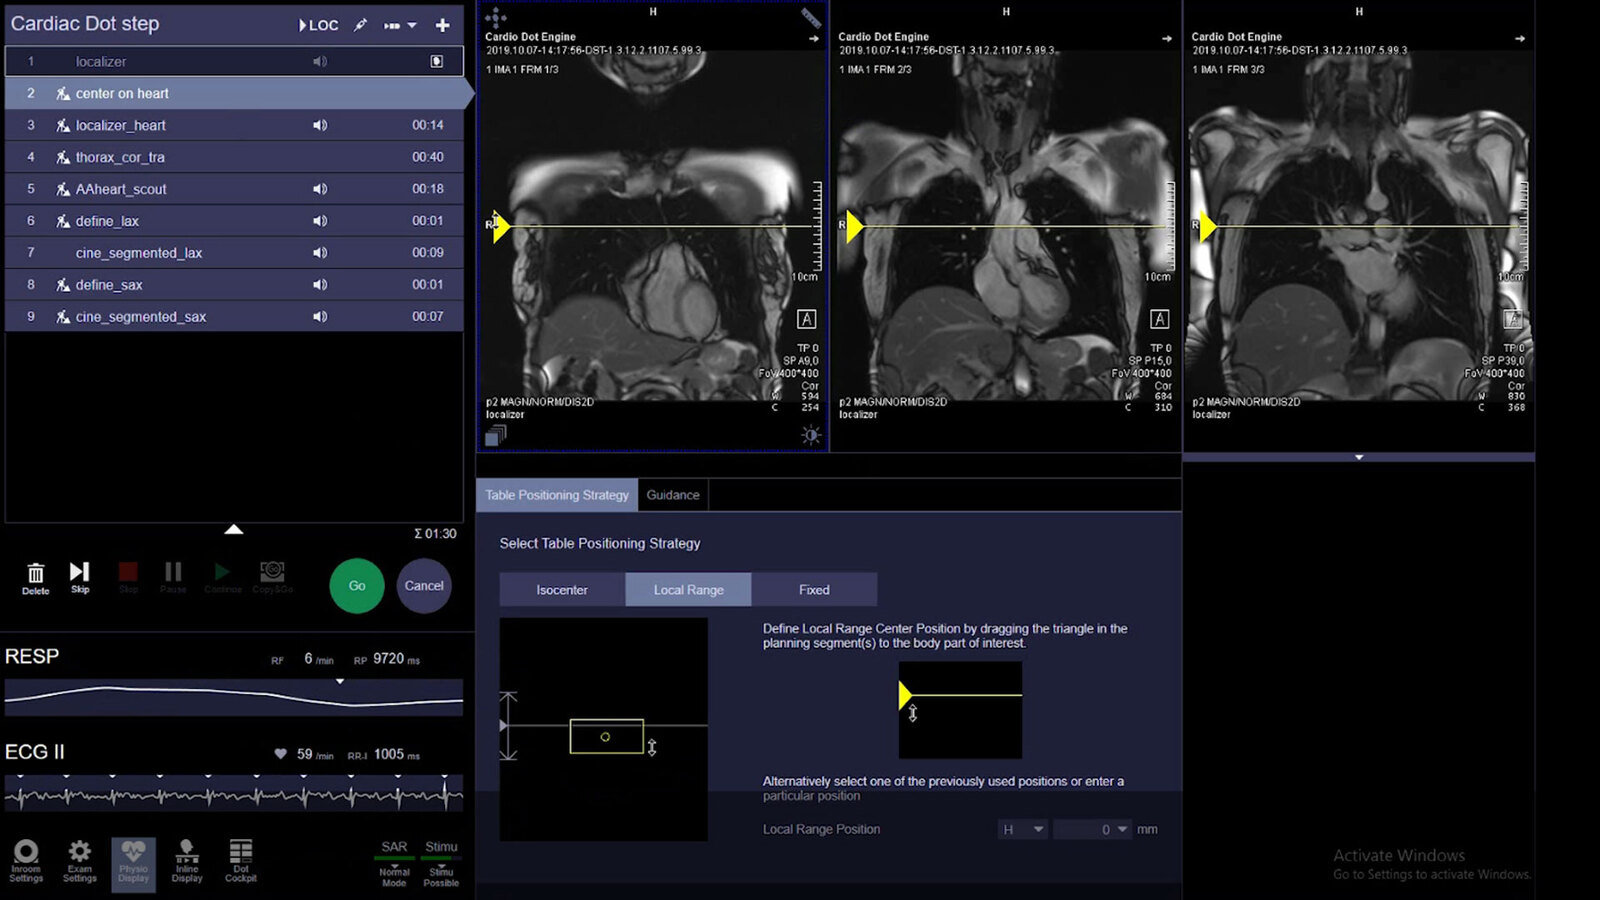Select localizer step name in queue
Image resolution: width=1600 pixels, height=900 pixels.
pos(101,61)
